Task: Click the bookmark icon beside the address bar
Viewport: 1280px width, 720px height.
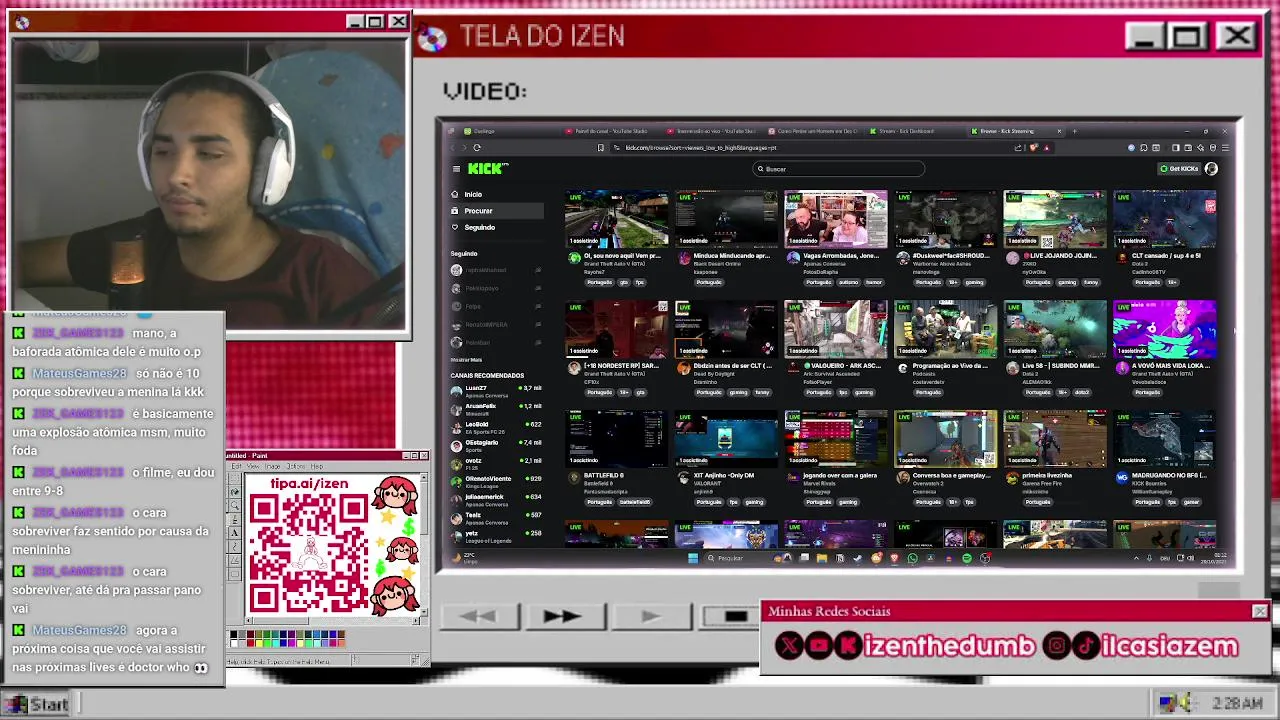Action: tap(600, 148)
